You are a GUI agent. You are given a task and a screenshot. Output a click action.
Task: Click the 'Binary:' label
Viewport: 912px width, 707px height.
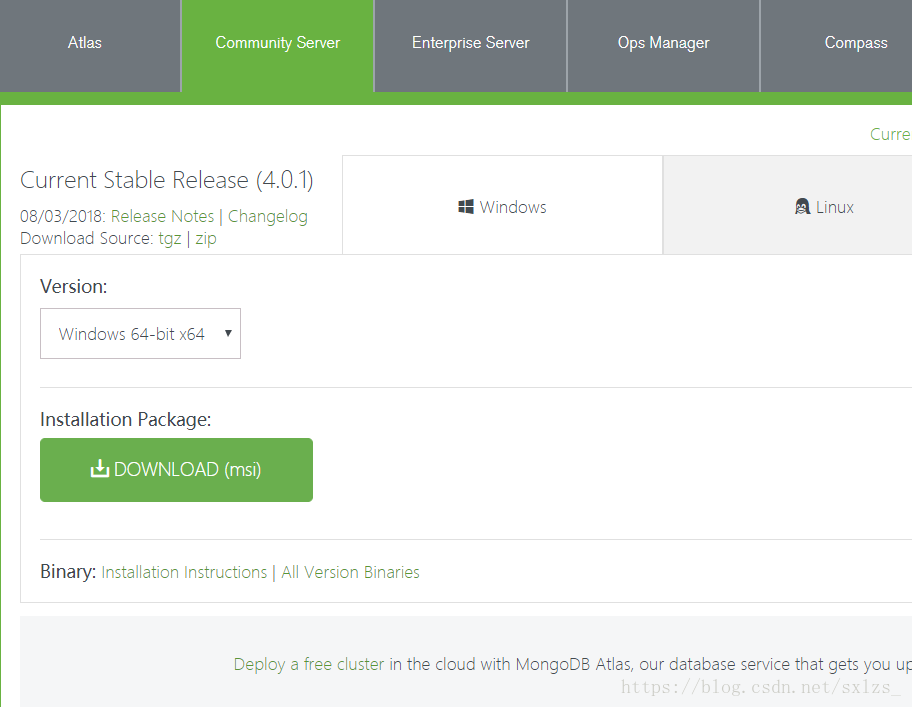point(68,572)
